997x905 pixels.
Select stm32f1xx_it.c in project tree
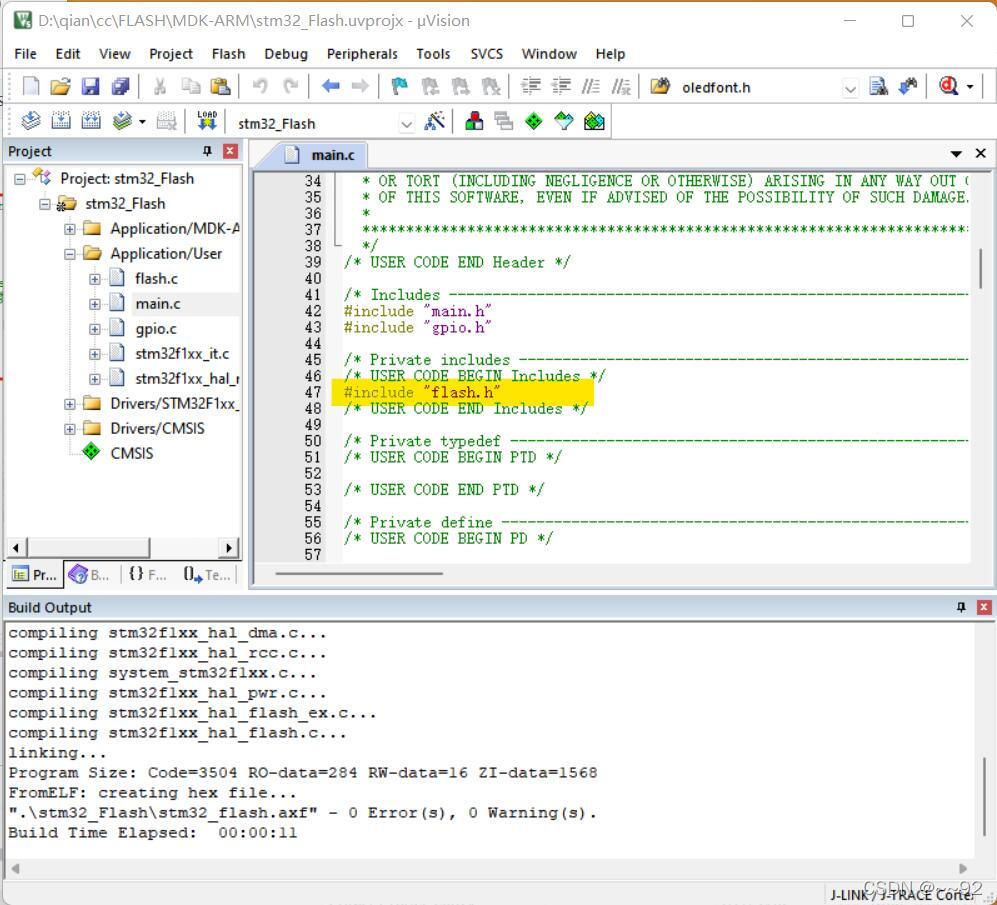(182, 354)
